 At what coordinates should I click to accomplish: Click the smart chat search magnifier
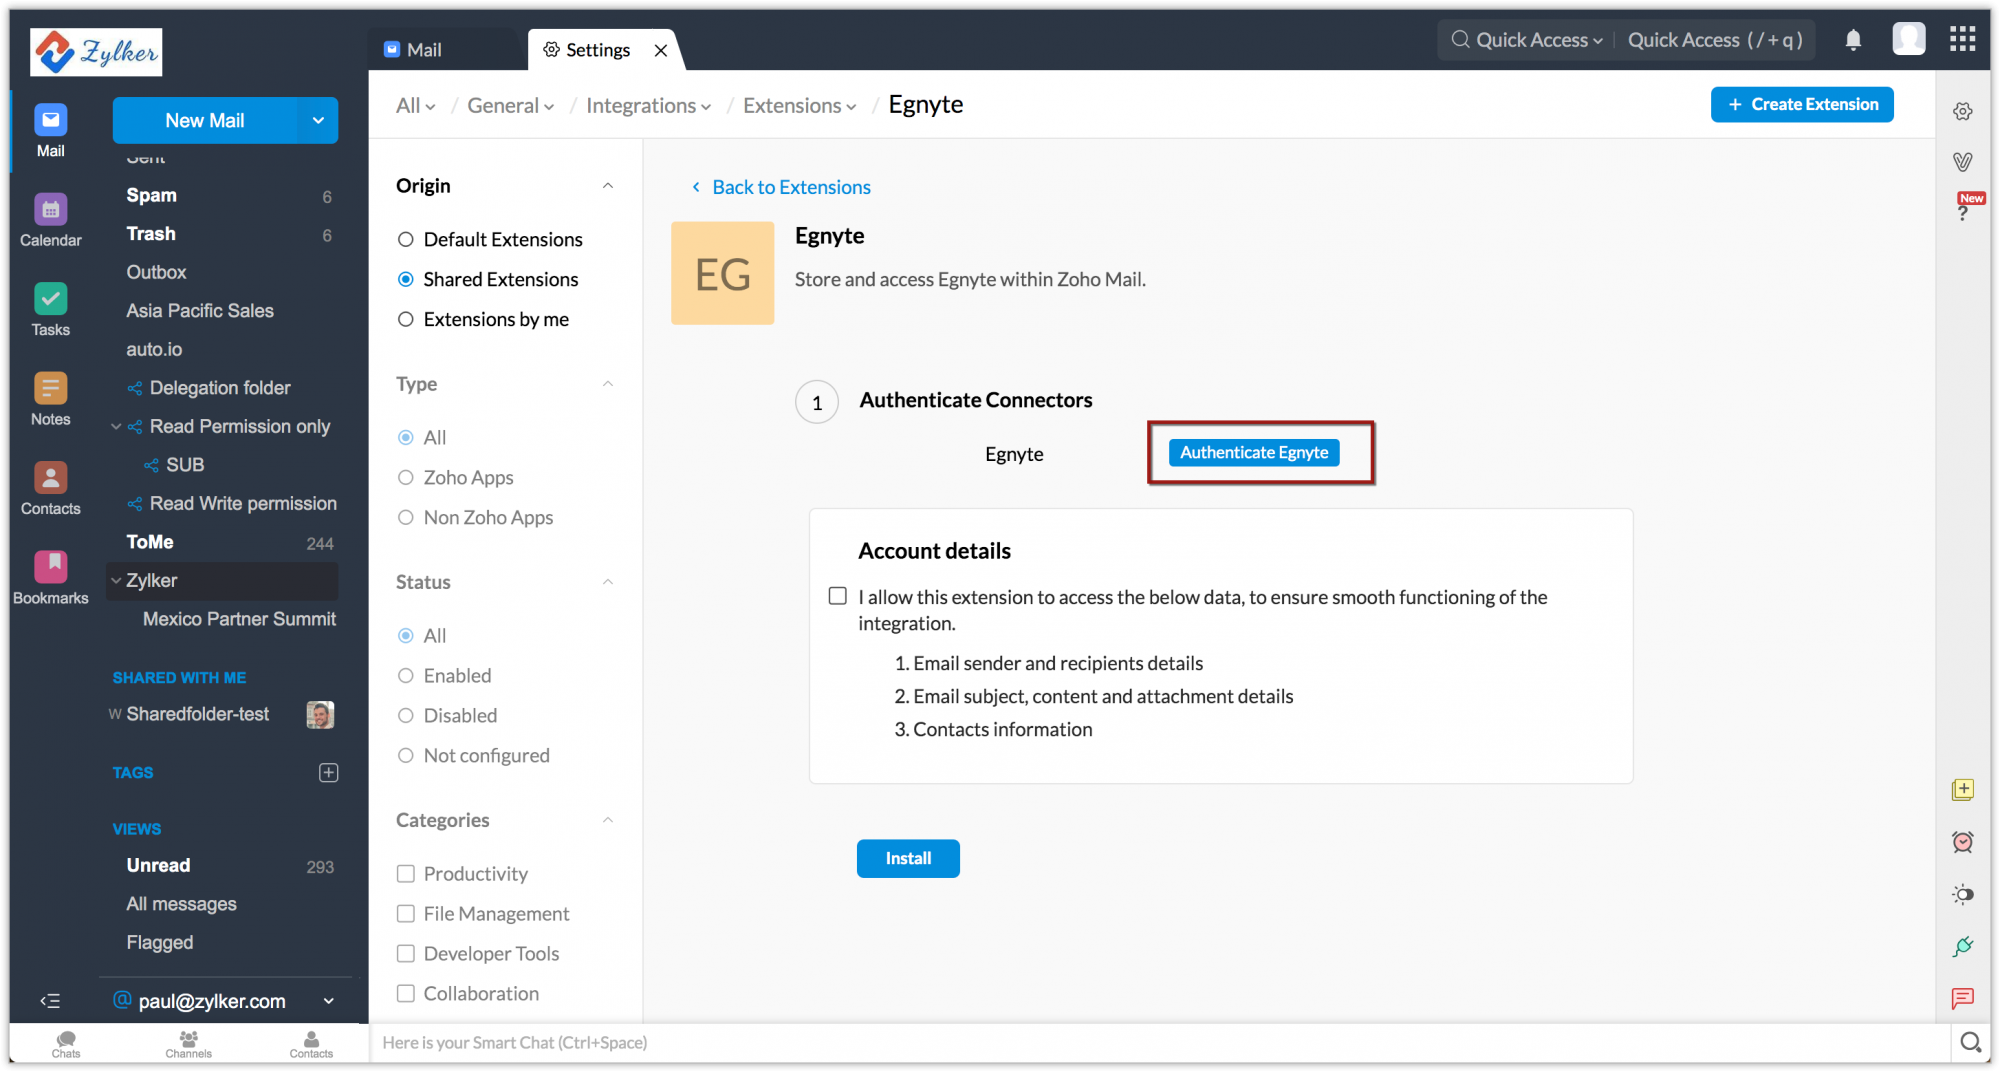pos(1970,1042)
